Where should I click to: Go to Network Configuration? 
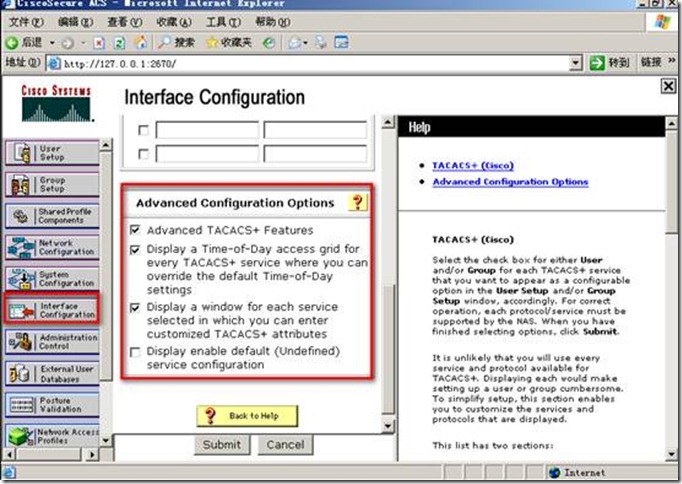tap(52, 247)
